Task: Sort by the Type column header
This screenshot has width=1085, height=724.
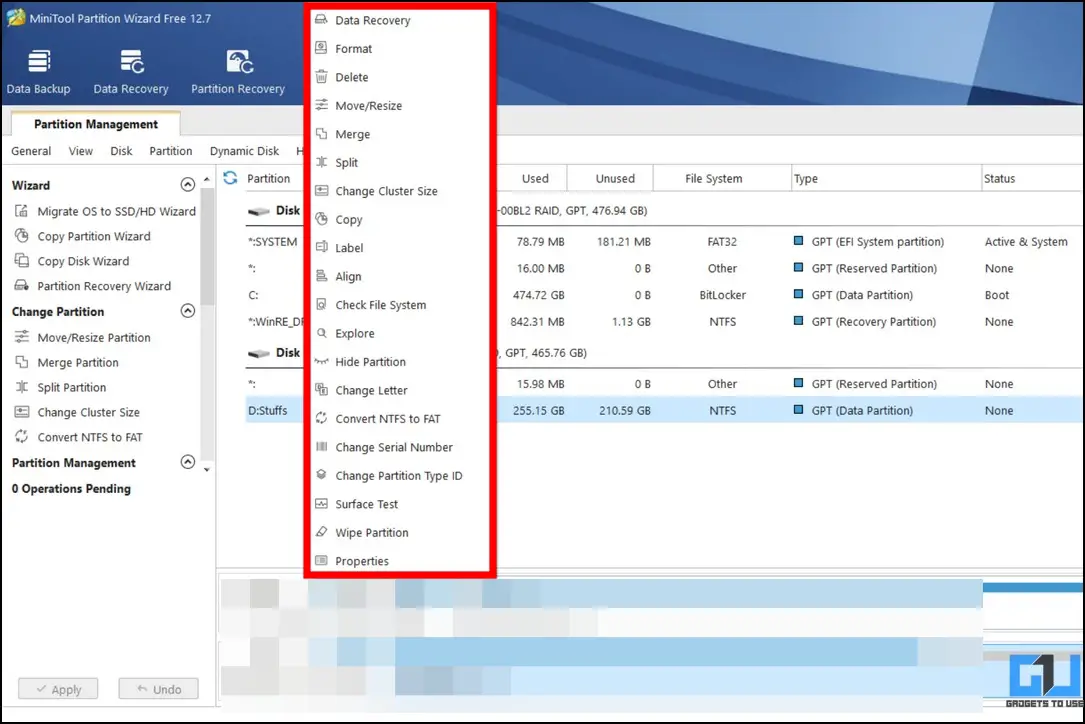Action: [886, 178]
